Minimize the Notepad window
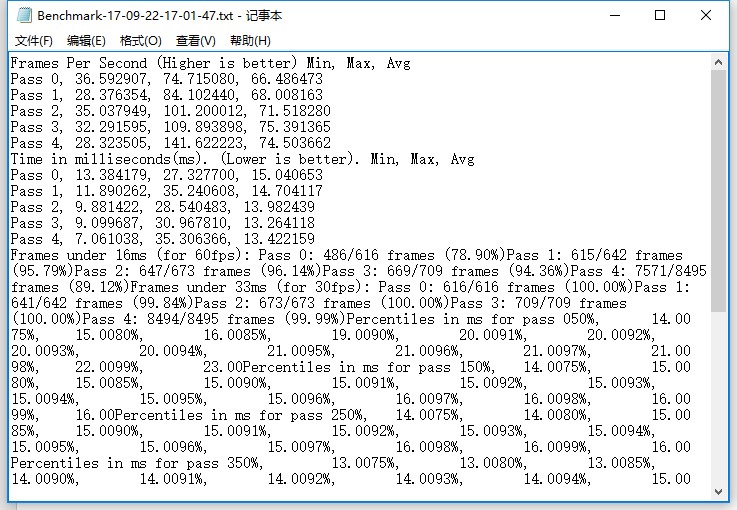This screenshot has width=737, height=510. point(611,16)
